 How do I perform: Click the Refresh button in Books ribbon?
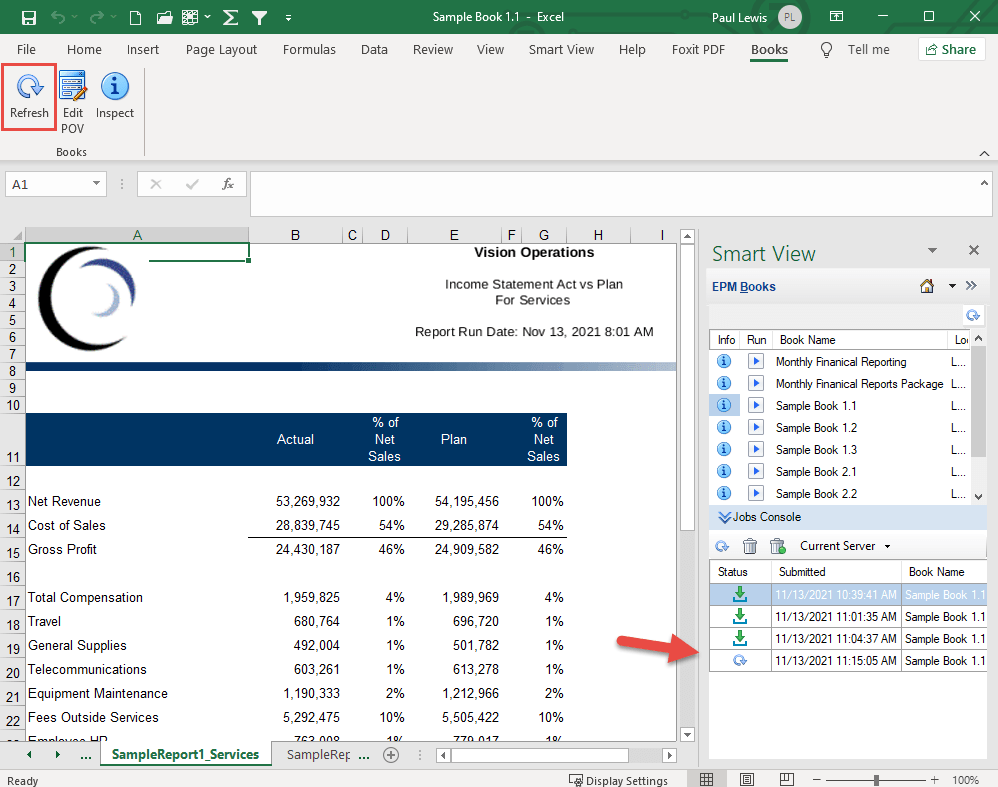tap(29, 97)
